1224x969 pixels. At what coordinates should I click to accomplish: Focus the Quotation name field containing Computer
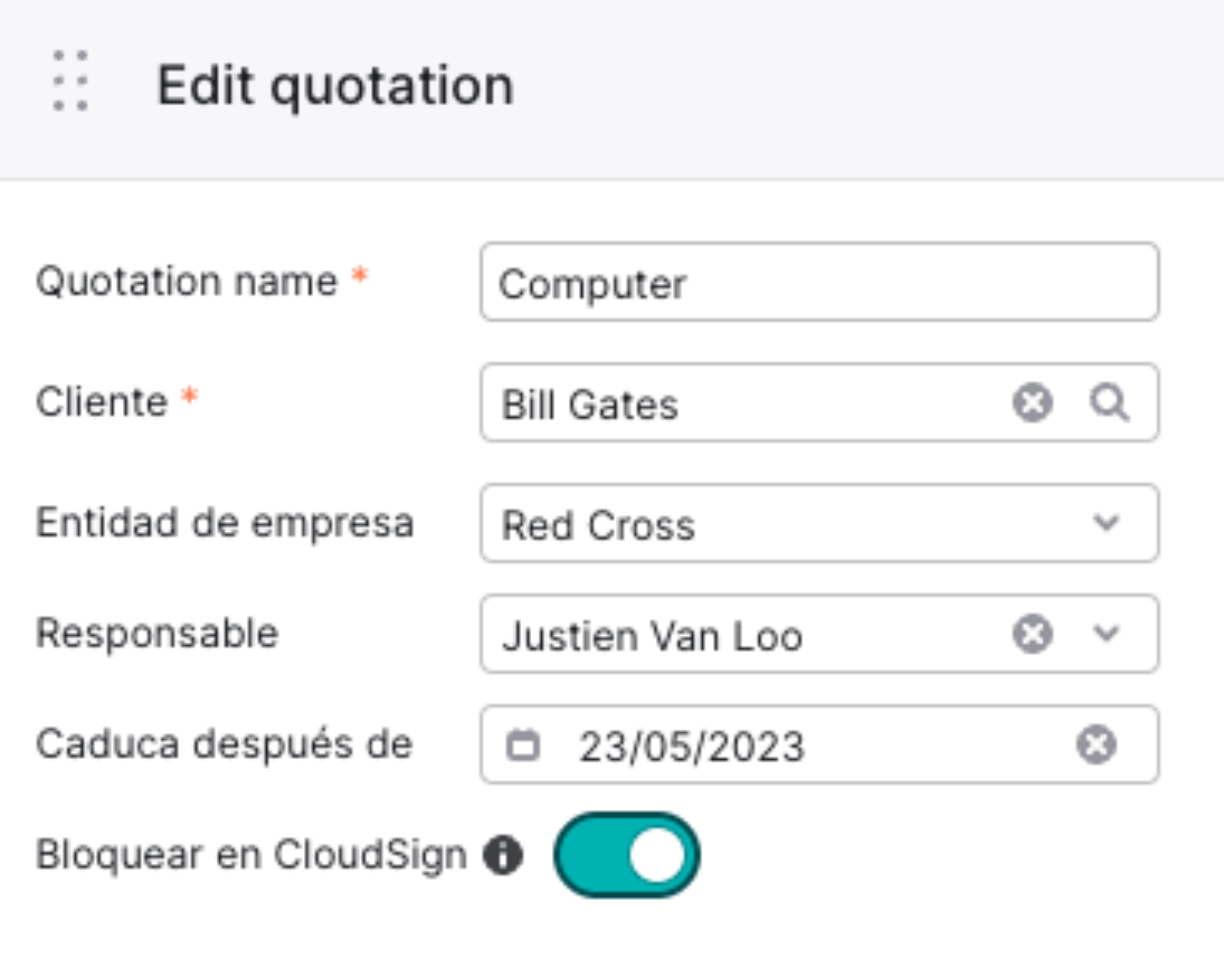(x=818, y=283)
